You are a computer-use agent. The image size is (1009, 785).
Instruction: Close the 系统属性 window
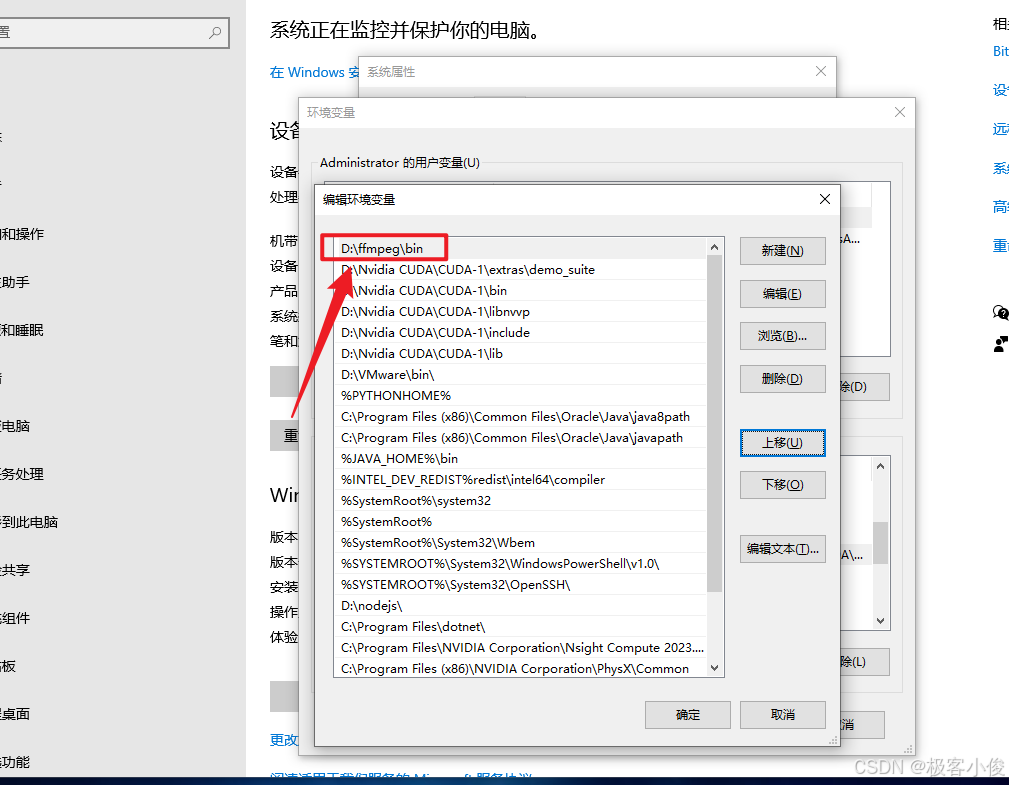(x=820, y=71)
